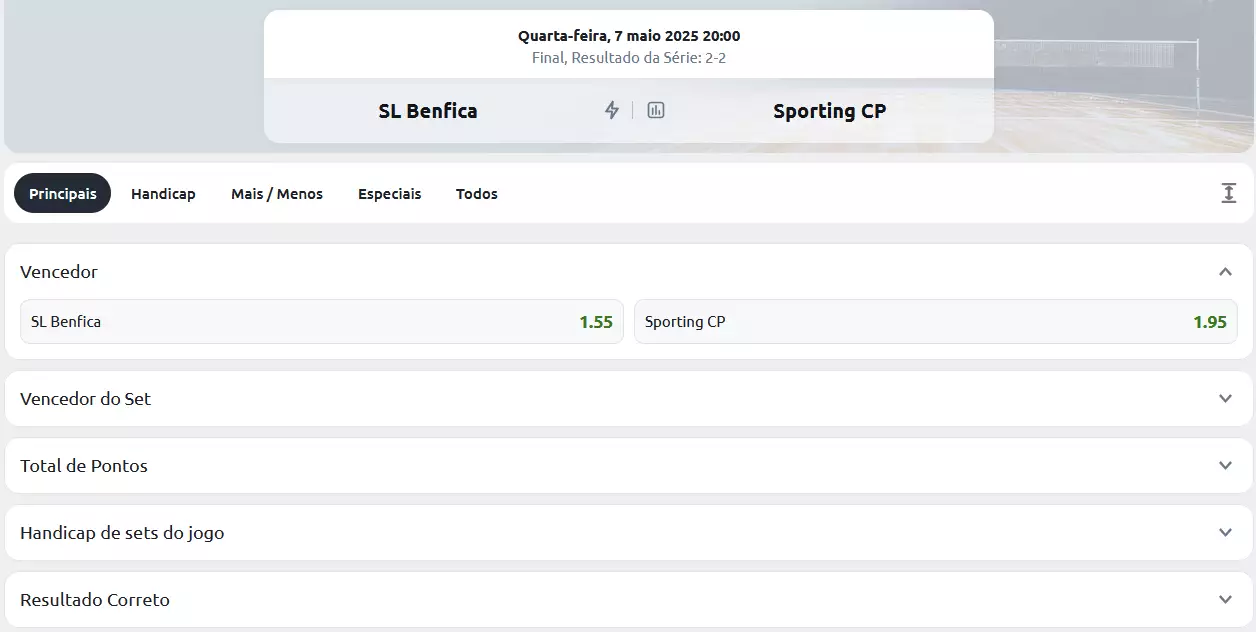Click the lightning bolt icon between team names
1256x632 pixels.
[612, 110]
